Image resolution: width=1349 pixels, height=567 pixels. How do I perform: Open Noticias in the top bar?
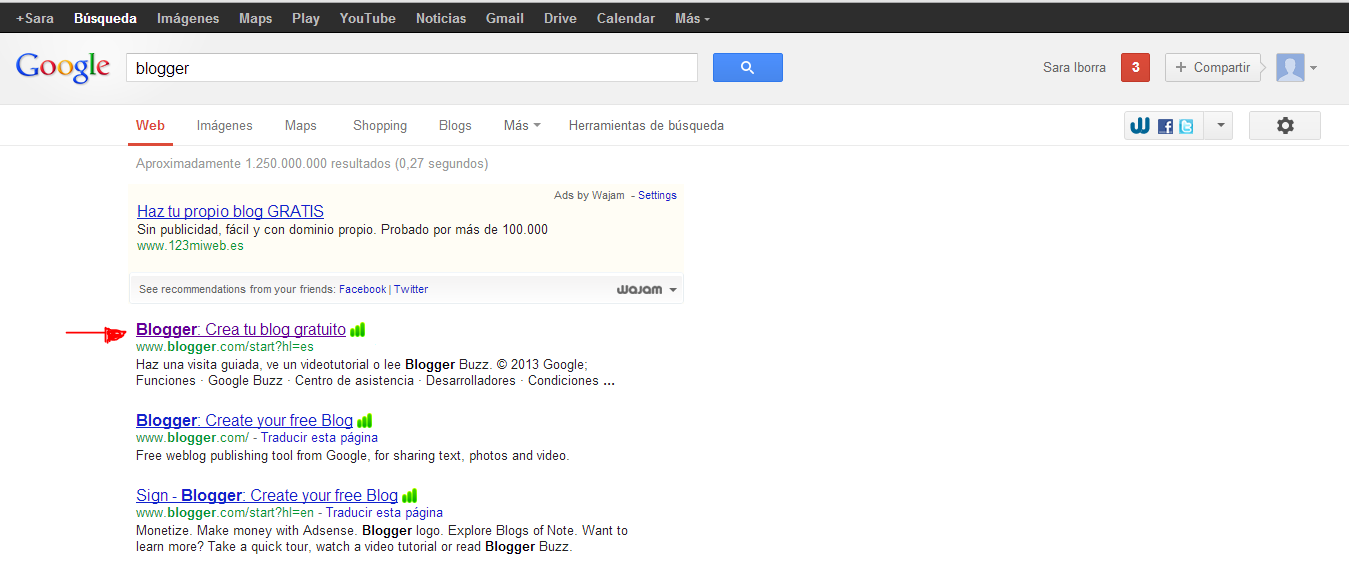441,18
